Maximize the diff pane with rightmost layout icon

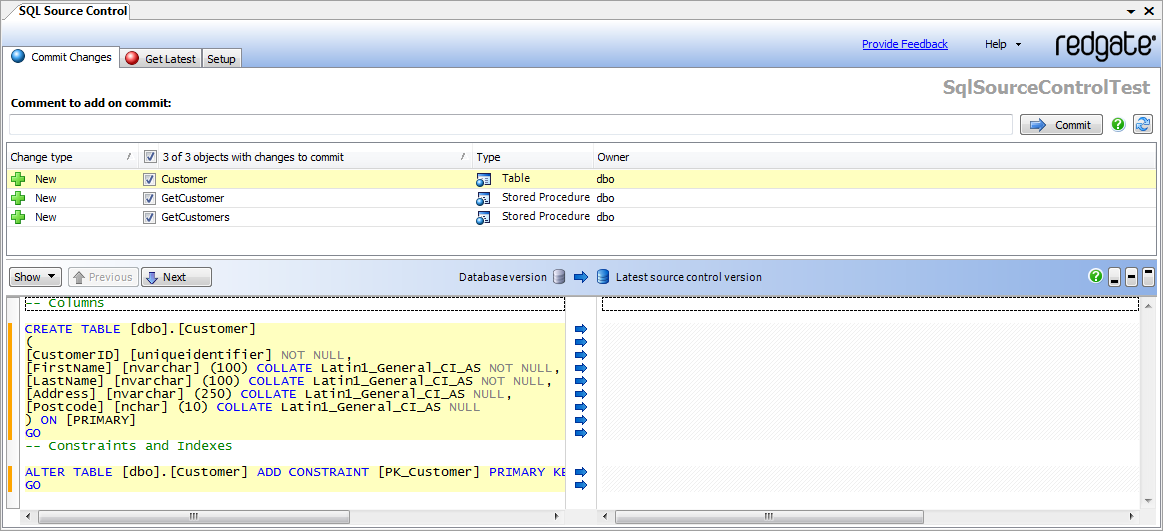click(x=1148, y=277)
